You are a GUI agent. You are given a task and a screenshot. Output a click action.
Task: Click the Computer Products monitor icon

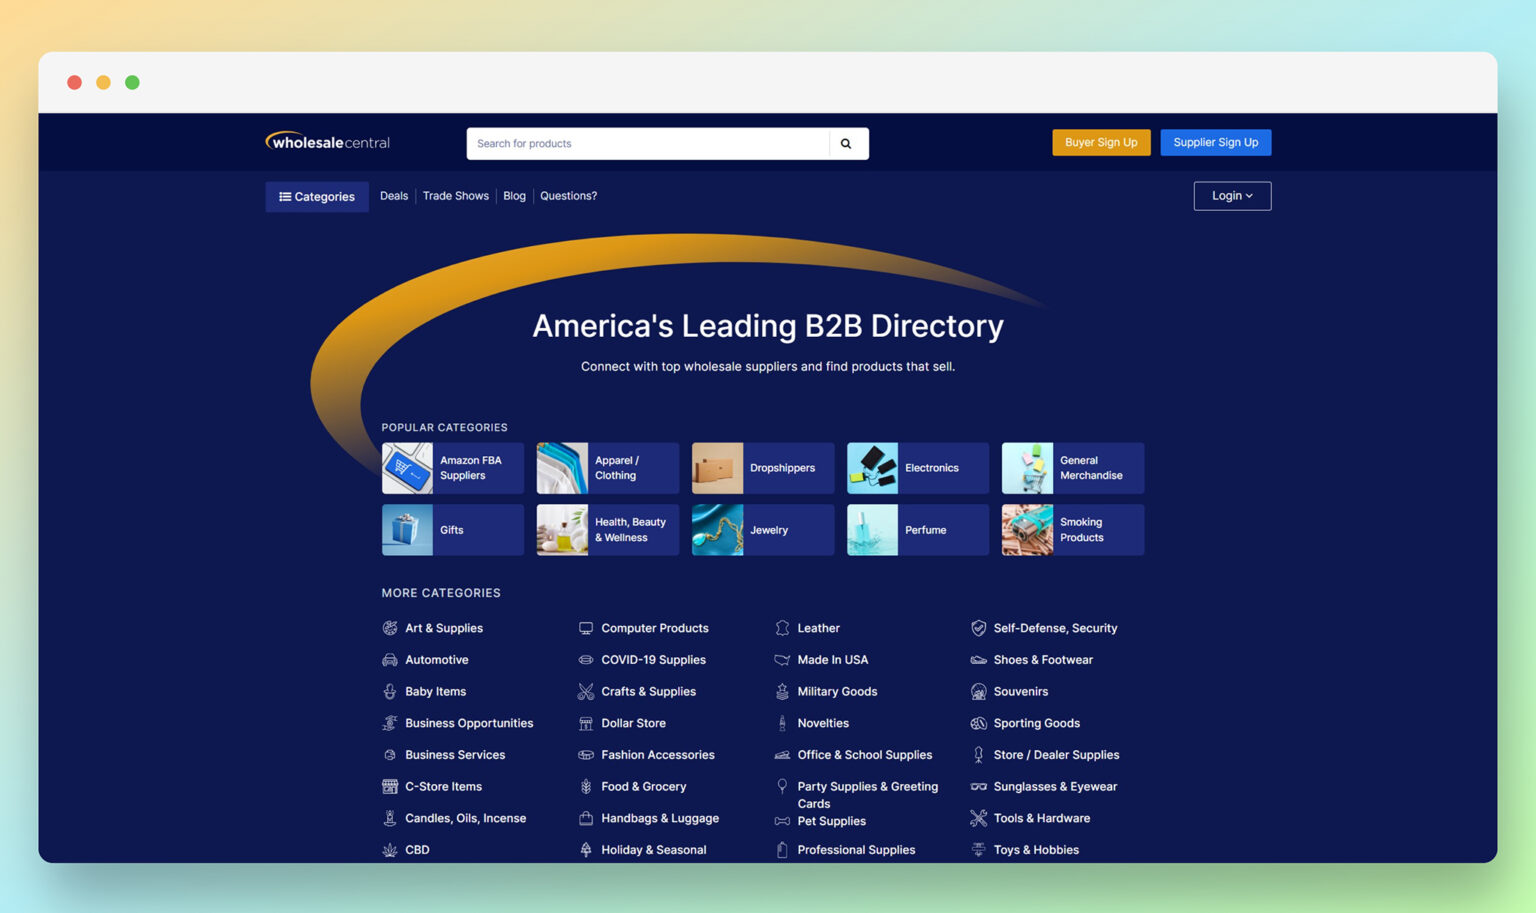(x=585, y=628)
